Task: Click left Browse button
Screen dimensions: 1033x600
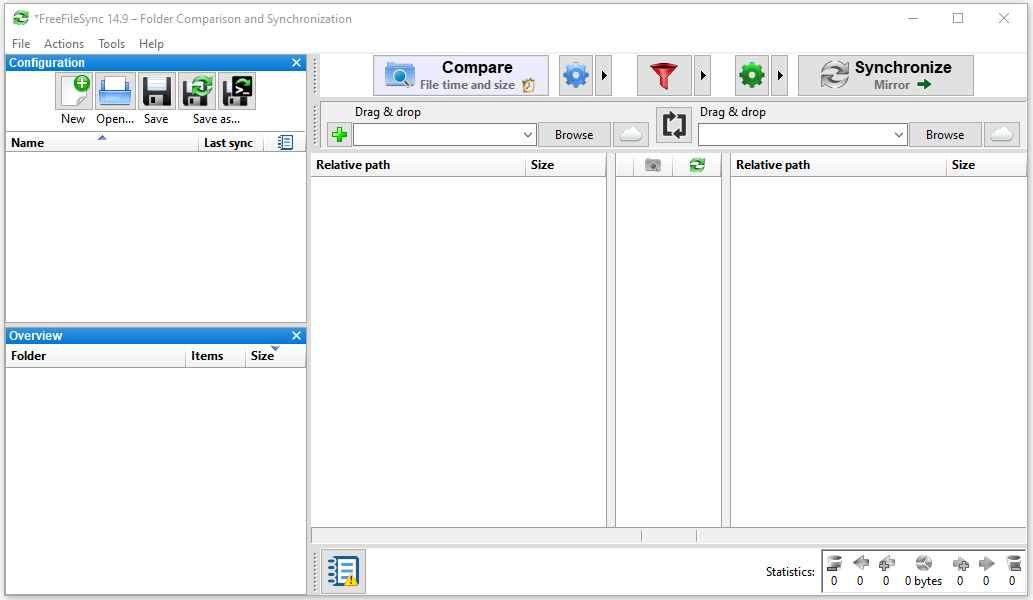Action: pos(574,135)
